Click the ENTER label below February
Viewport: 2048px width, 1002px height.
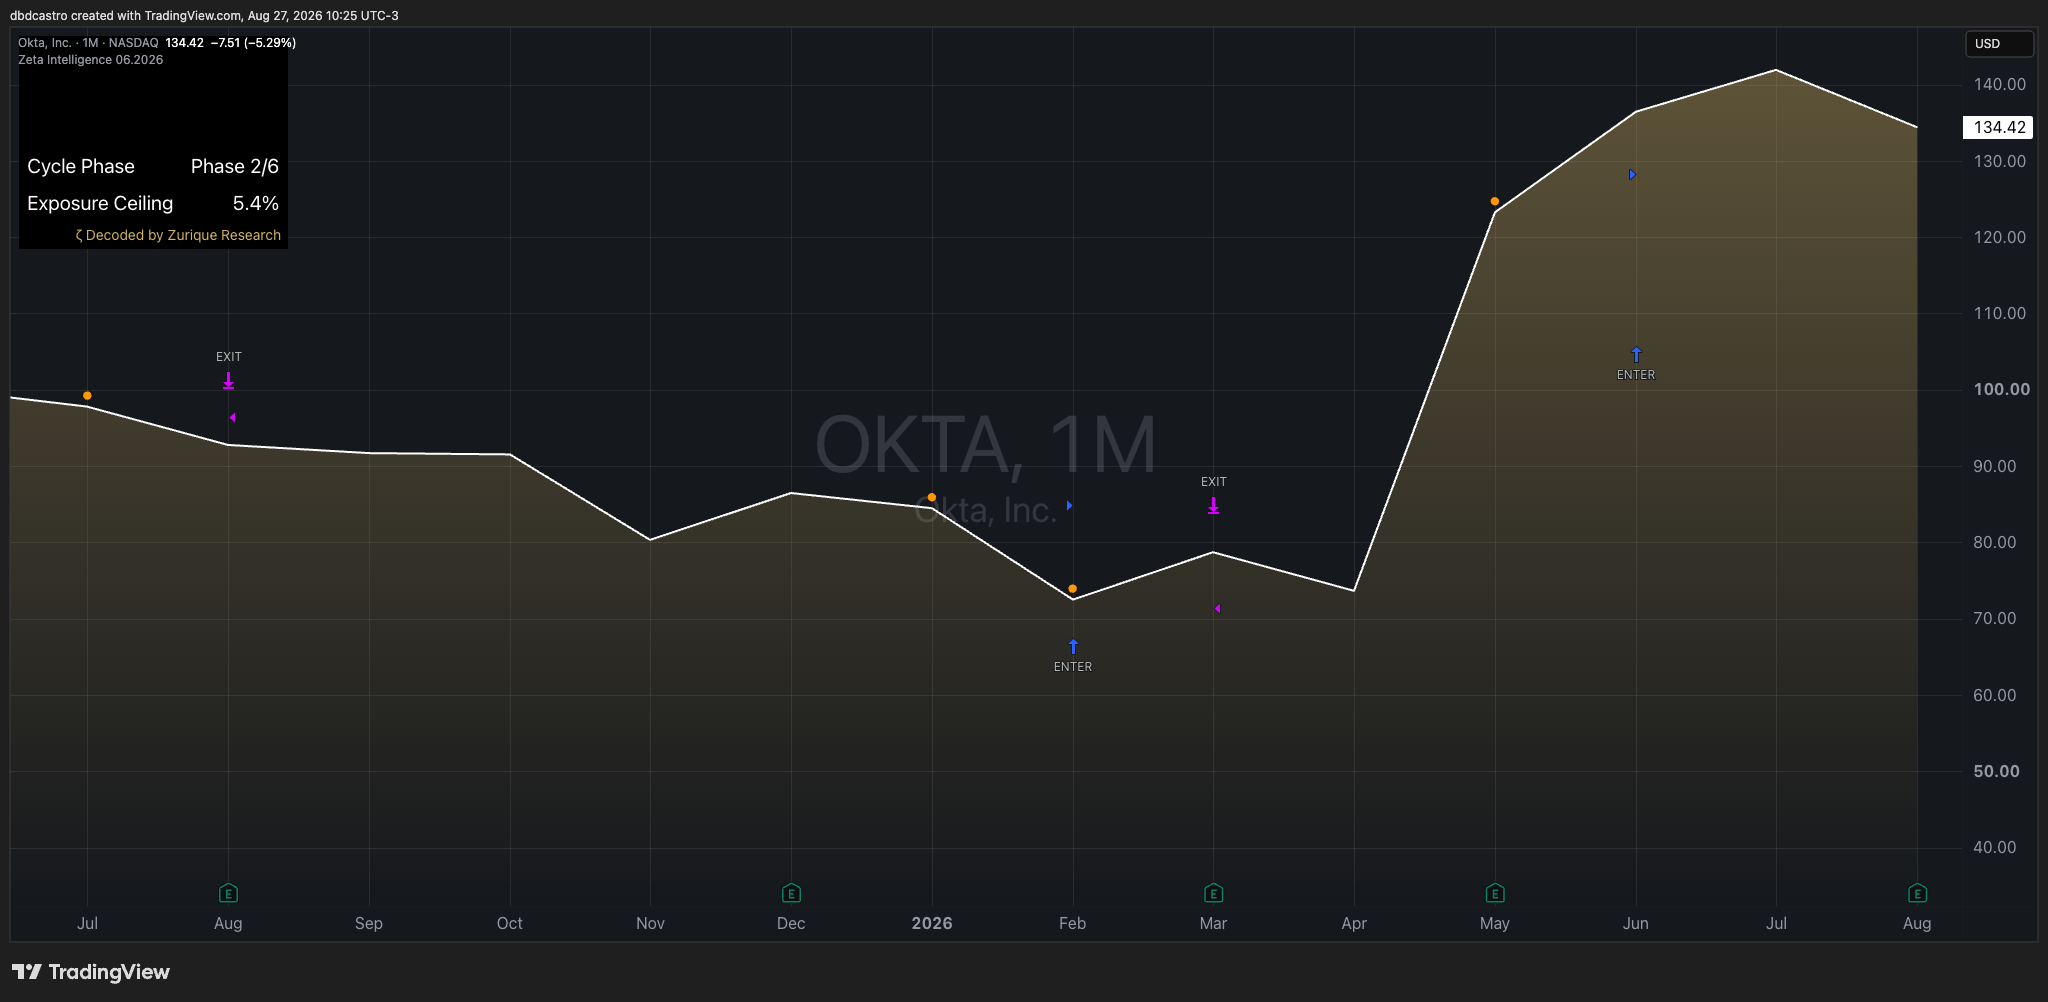pyautogui.click(x=1073, y=667)
